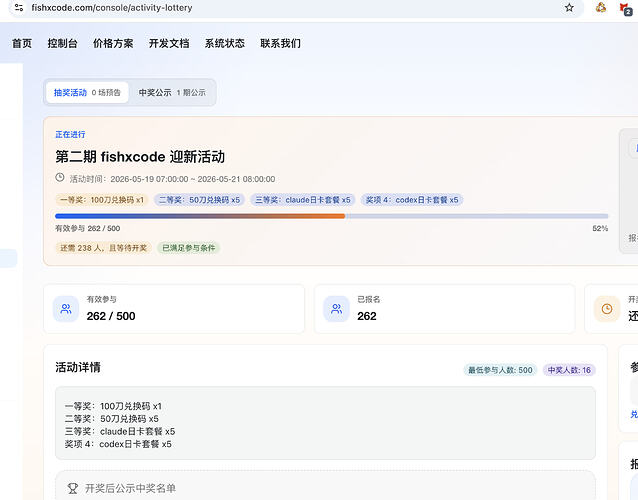Click the participation progress bar
The width and height of the screenshot is (638, 500).
[x=332, y=216]
